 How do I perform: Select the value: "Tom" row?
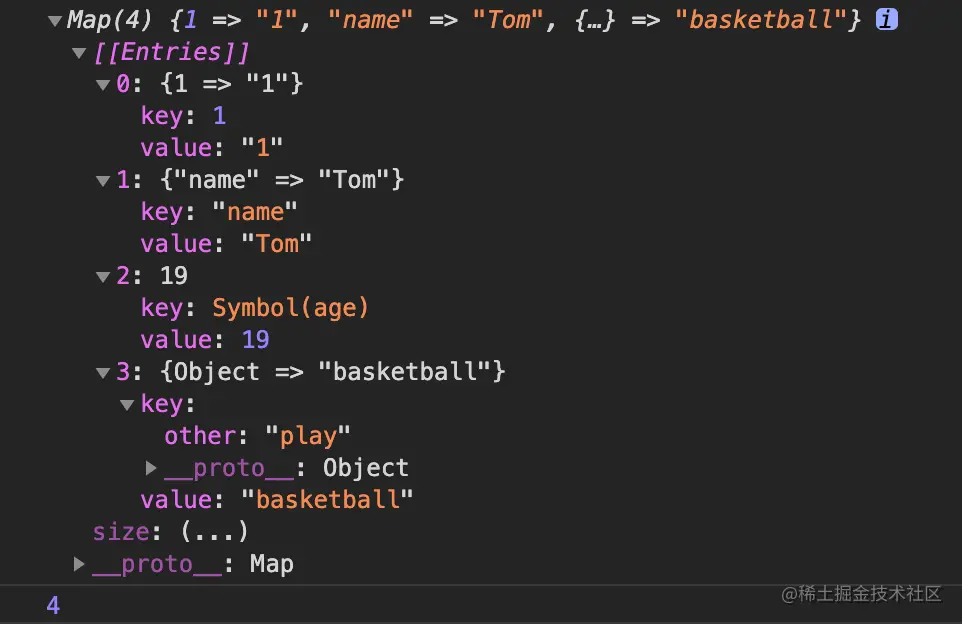coord(226,244)
